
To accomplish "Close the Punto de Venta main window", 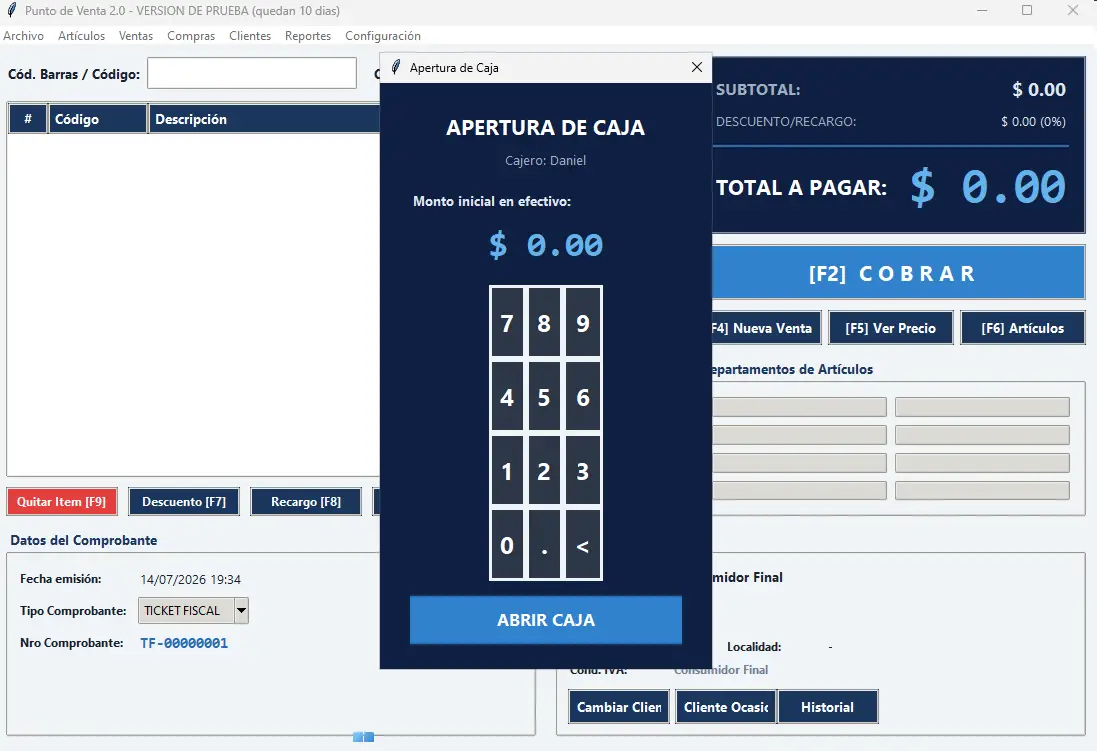I will 1073,10.
